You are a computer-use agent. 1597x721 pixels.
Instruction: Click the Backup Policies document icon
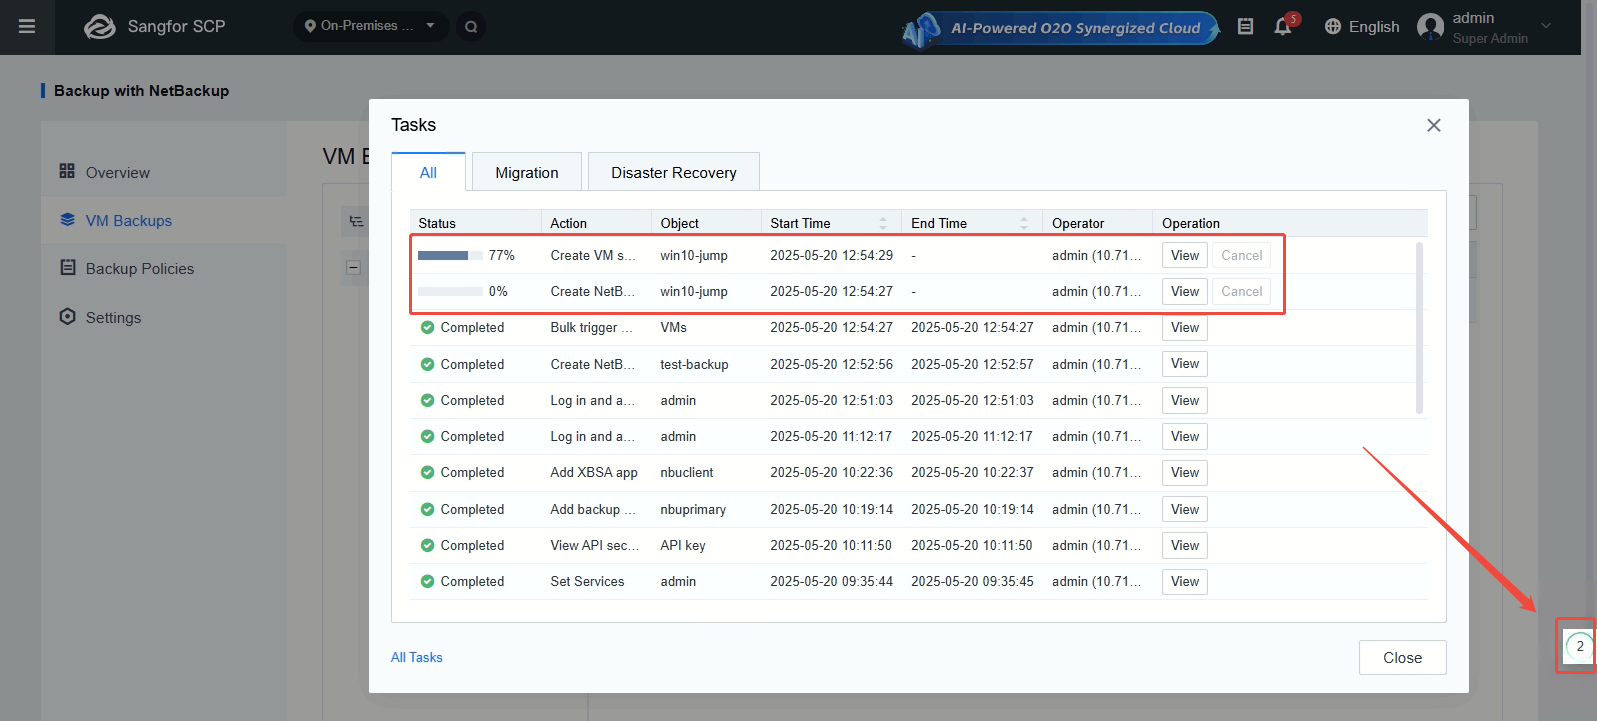(68, 267)
